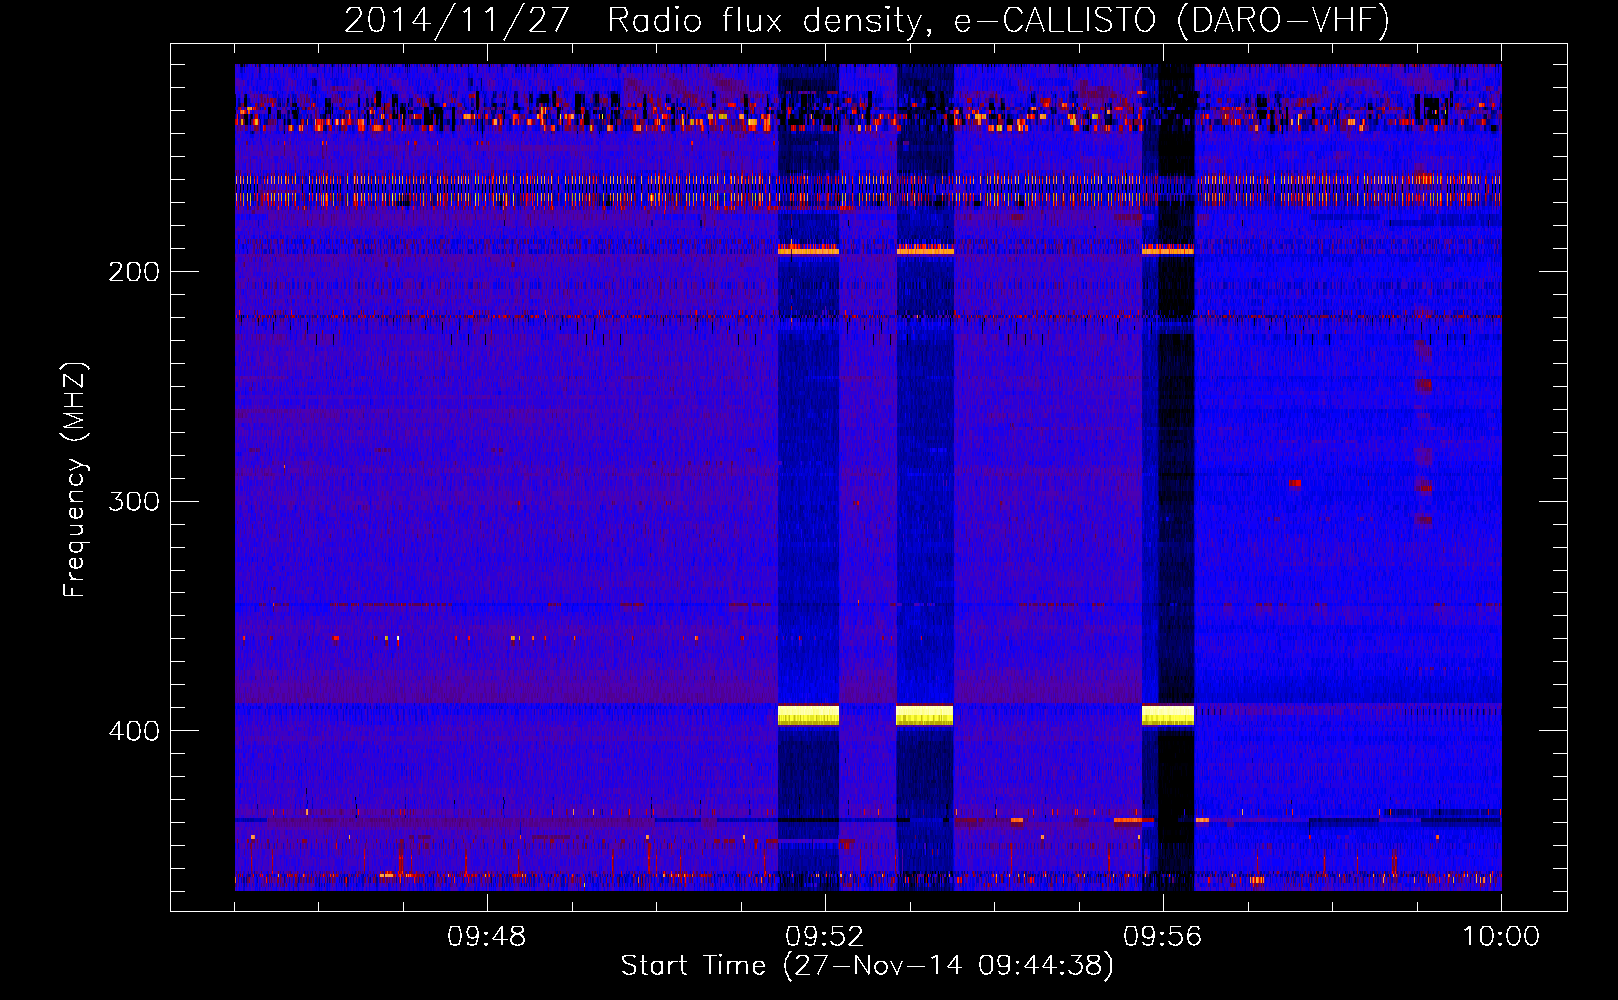Viewport: 1618px width, 1000px height.
Task: Click the "09:52" time tick label
Action: [825, 937]
